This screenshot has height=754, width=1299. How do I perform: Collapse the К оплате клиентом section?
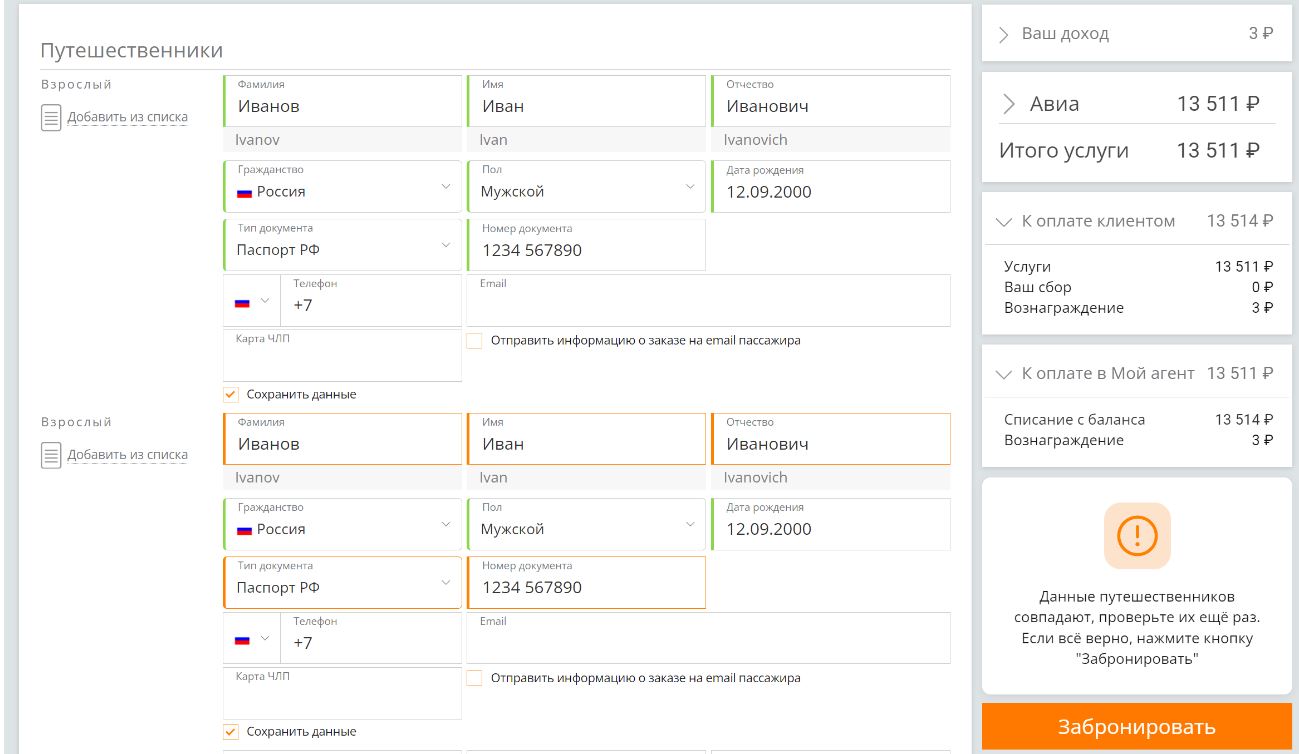(x=1004, y=222)
